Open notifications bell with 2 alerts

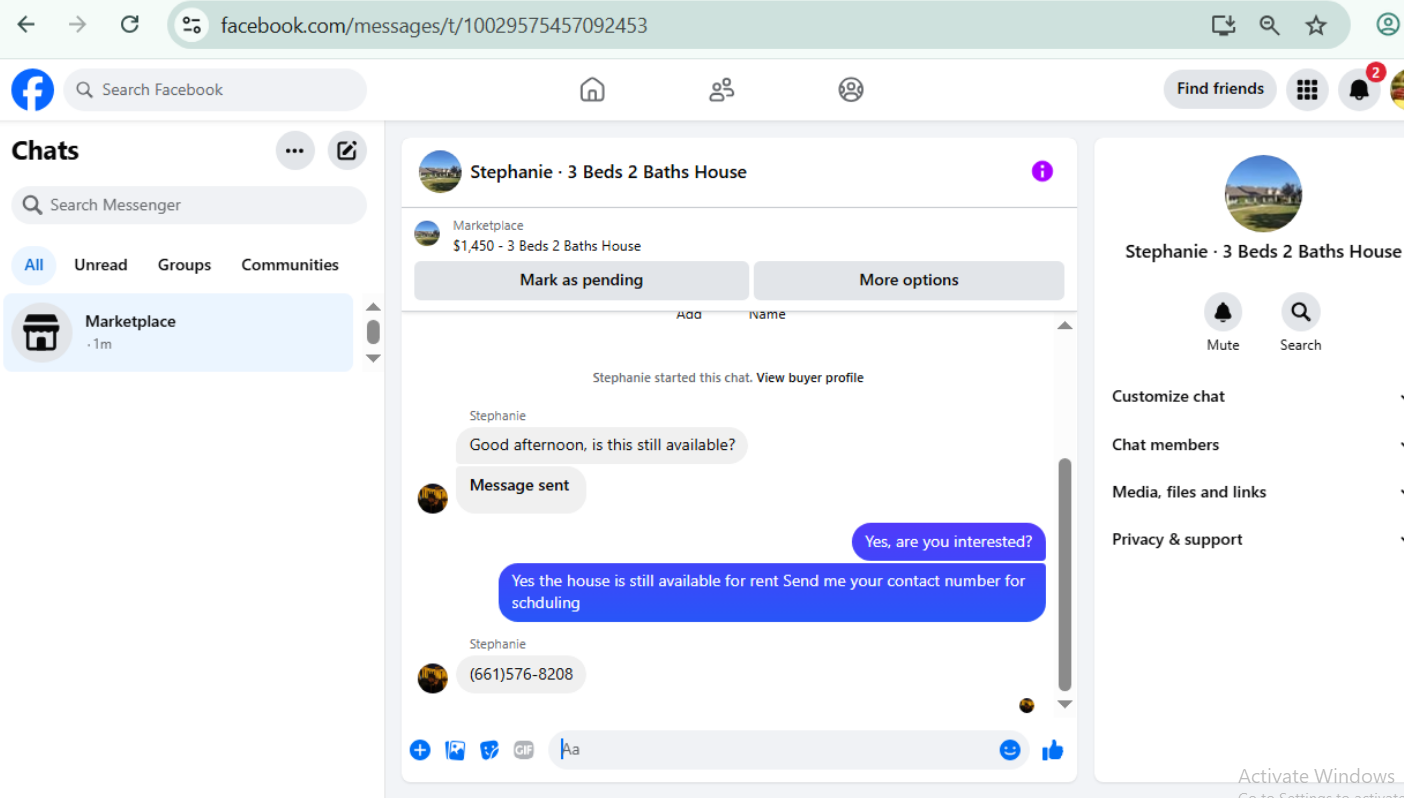click(x=1359, y=90)
